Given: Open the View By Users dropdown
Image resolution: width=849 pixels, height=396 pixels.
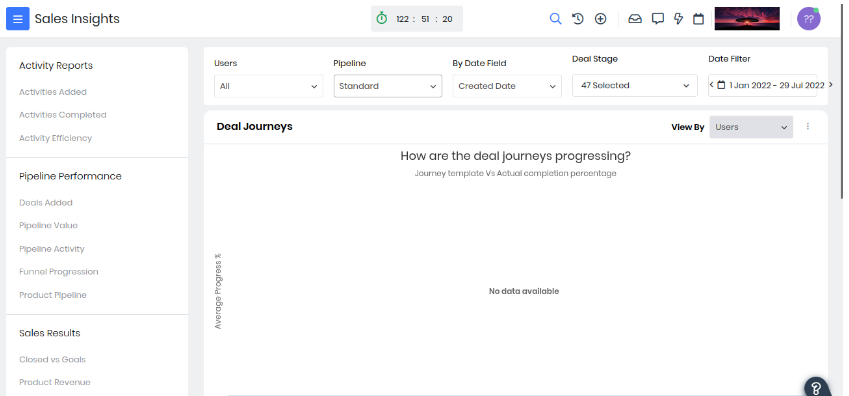Looking at the screenshot, I should click(x=751, y=127).
